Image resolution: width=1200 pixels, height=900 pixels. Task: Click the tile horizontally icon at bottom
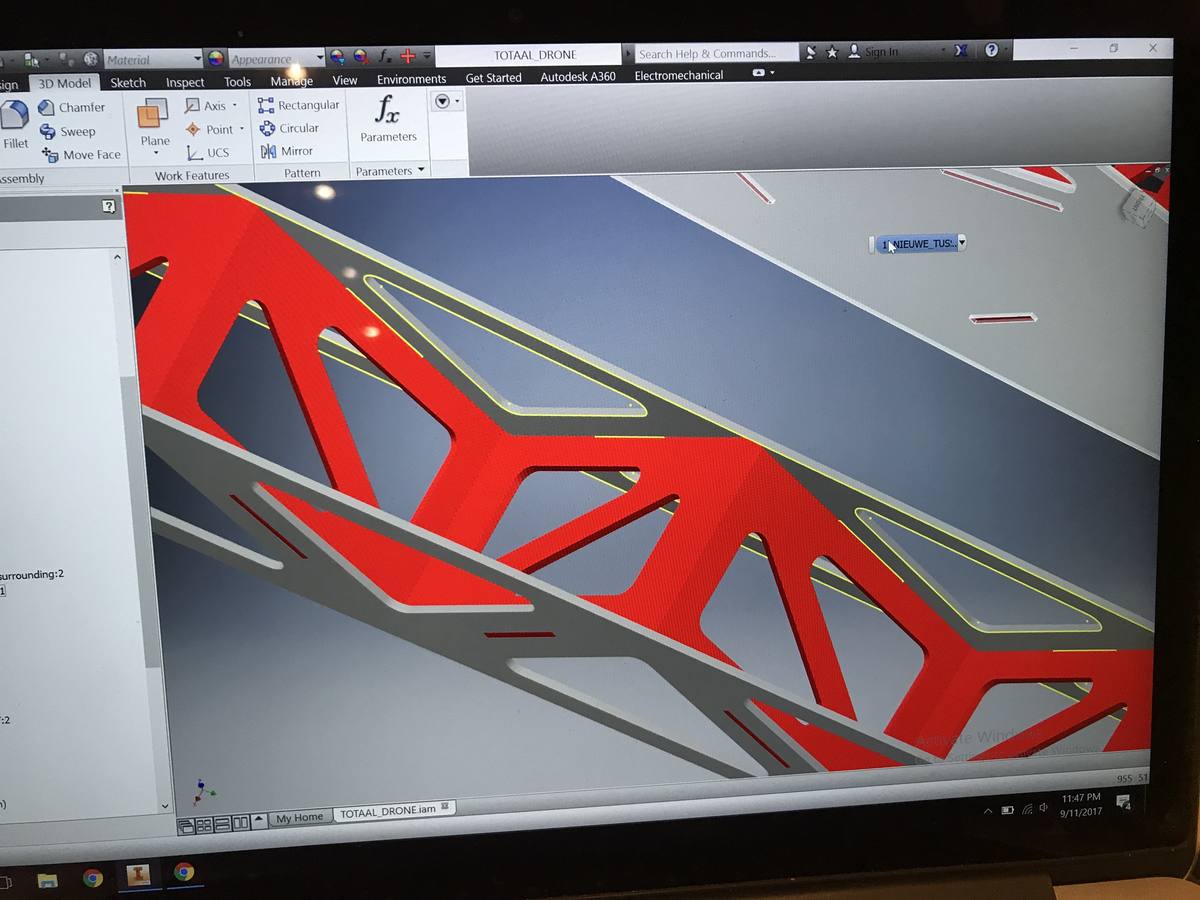[223, 825]
